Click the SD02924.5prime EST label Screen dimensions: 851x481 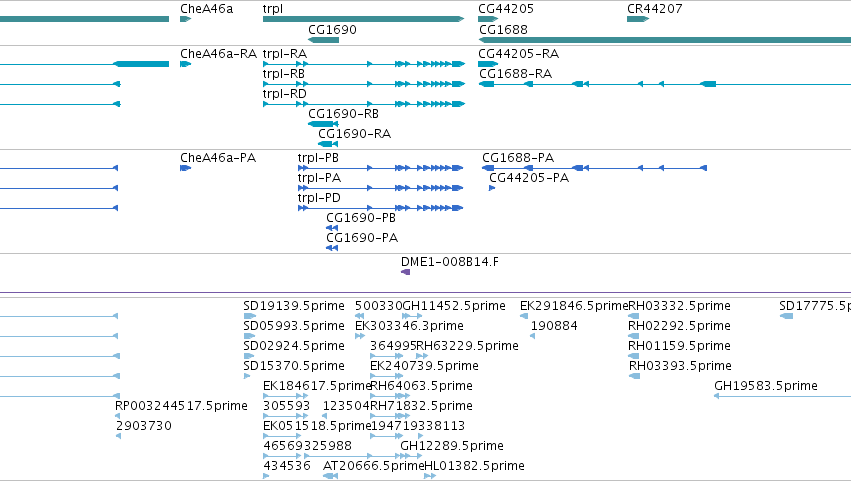294,346
